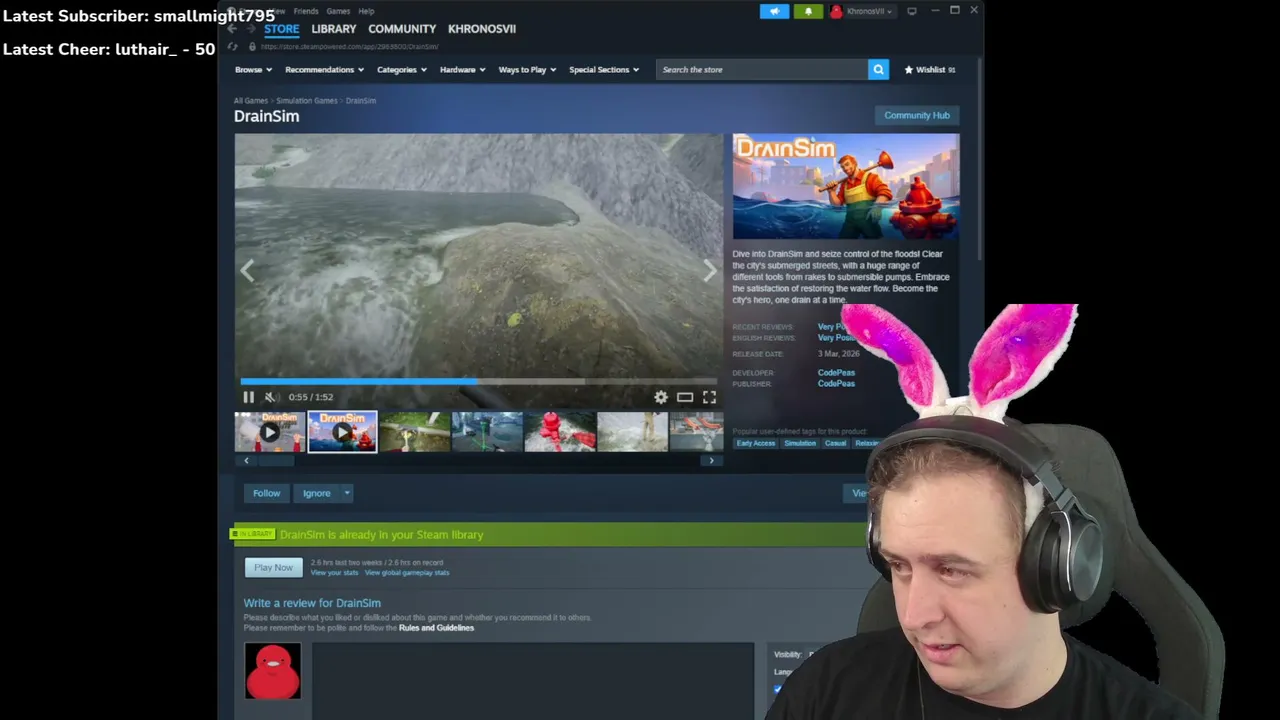Click the KhronosVII profile avatar in title bar
1280x720 pixels.
(x=836, y=11)
